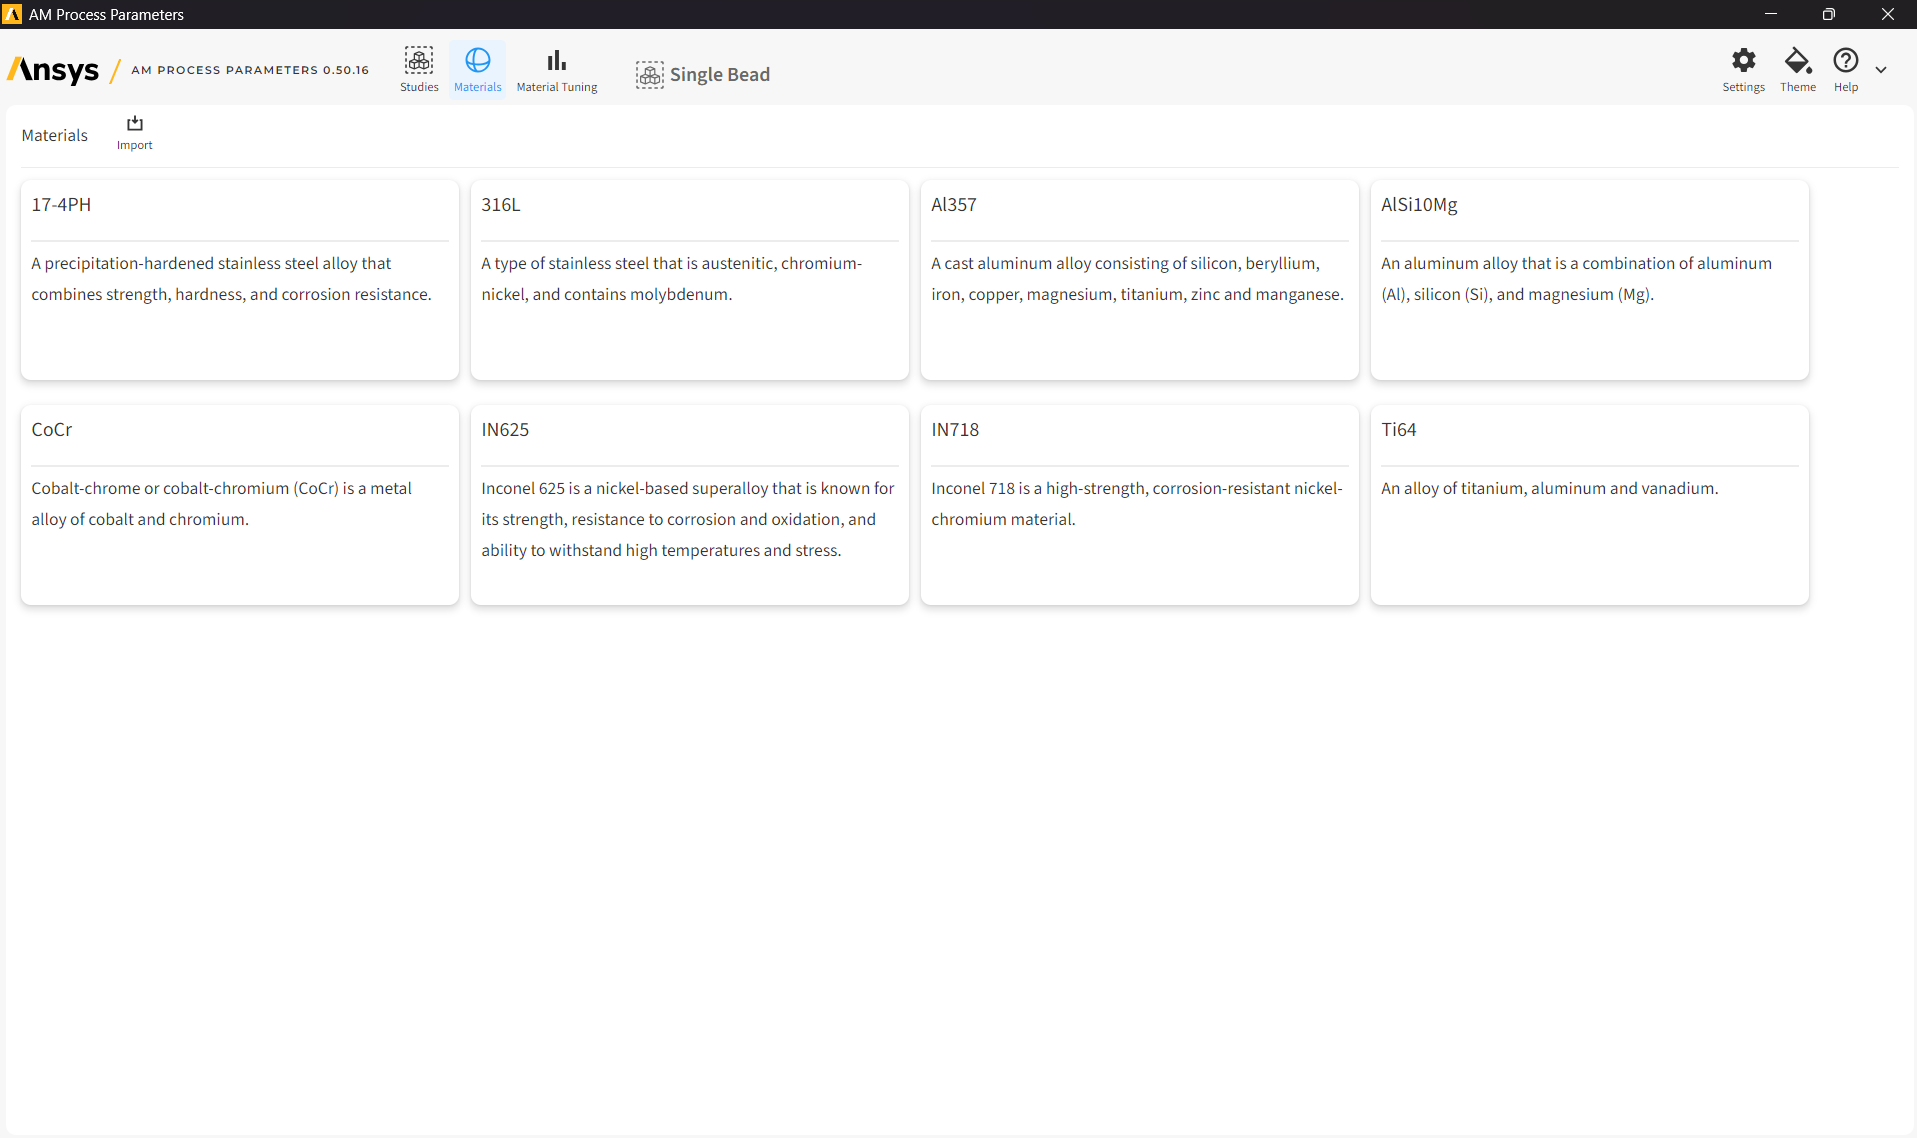Select the Materials toolbar icon
The height and width of the screenshot is (1138, 1917).
pos(478,70)
